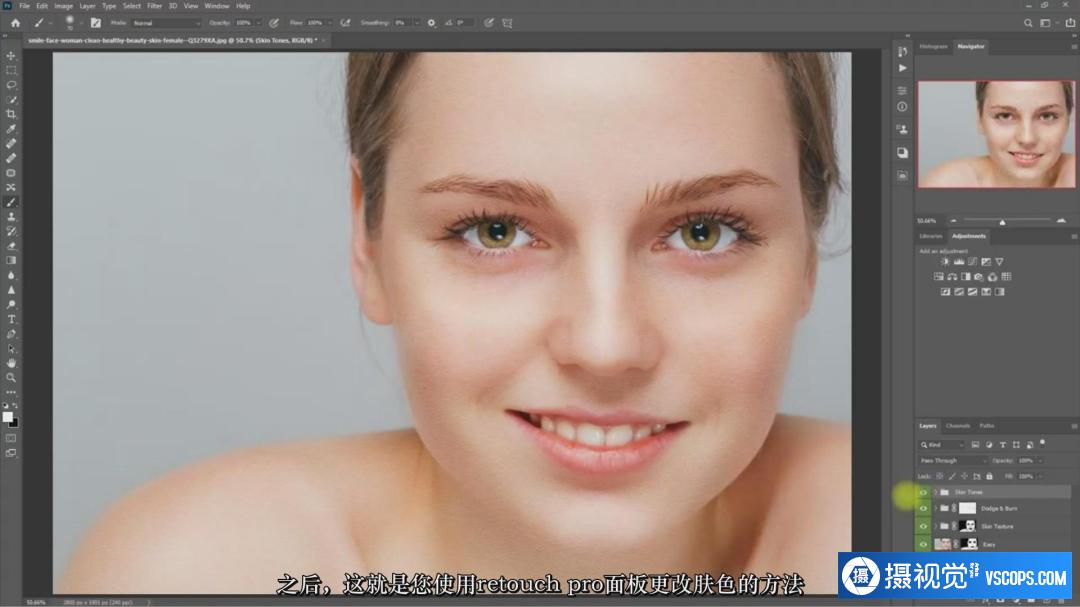
Task: Select the Skin Texture layer mask
Action: point(968,526)
